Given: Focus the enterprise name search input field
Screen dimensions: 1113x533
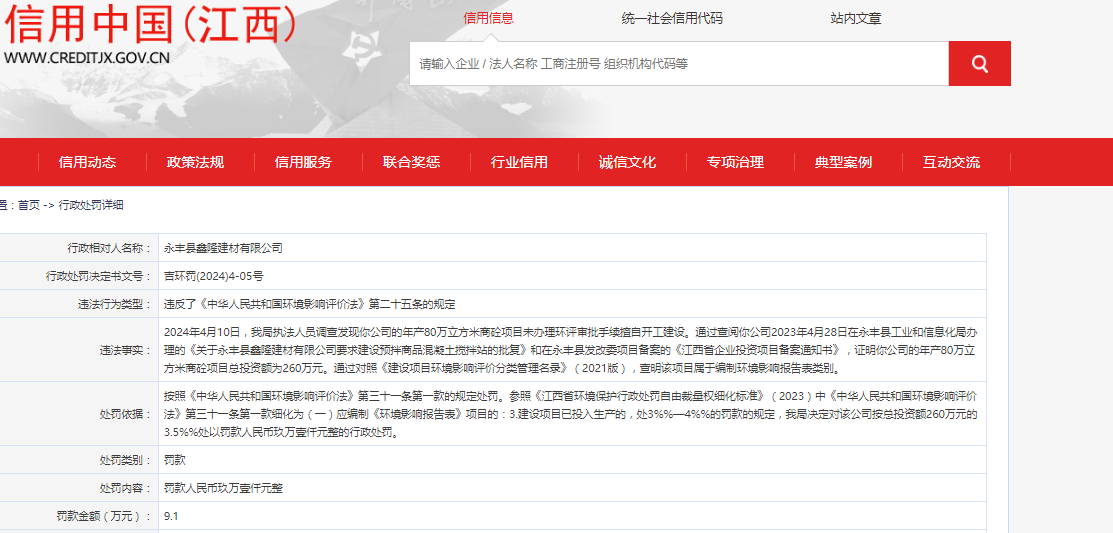Looking at the screenshot, I should (679, 64).
